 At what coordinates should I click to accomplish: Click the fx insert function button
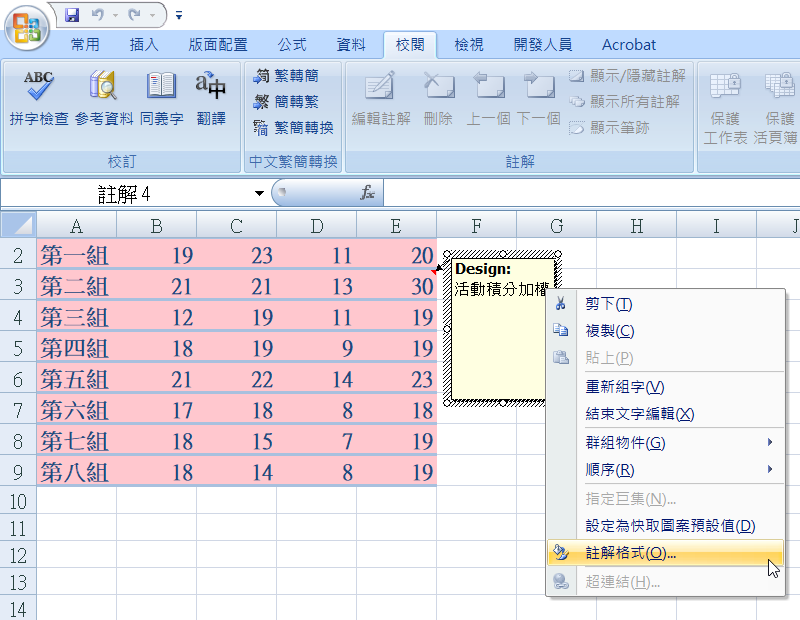(x=367, y=193)
